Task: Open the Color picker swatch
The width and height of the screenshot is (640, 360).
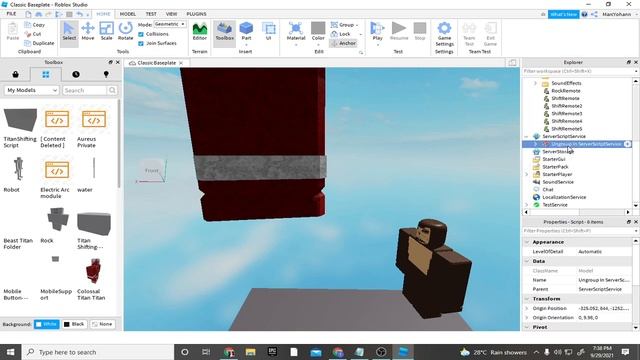Action: click(318, 32)
